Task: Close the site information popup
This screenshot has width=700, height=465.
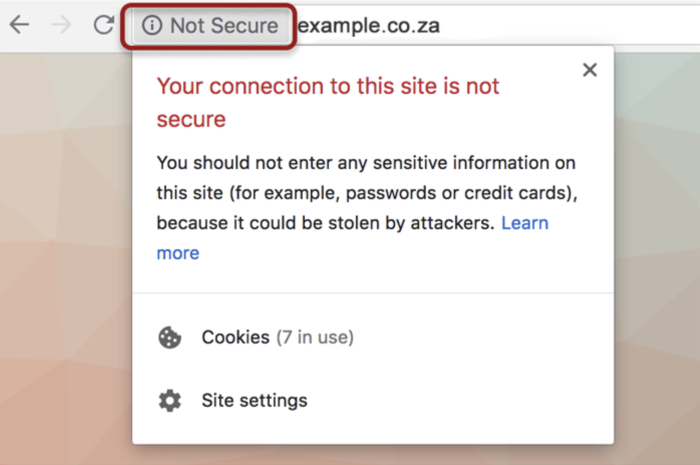Action: [590, 70]
